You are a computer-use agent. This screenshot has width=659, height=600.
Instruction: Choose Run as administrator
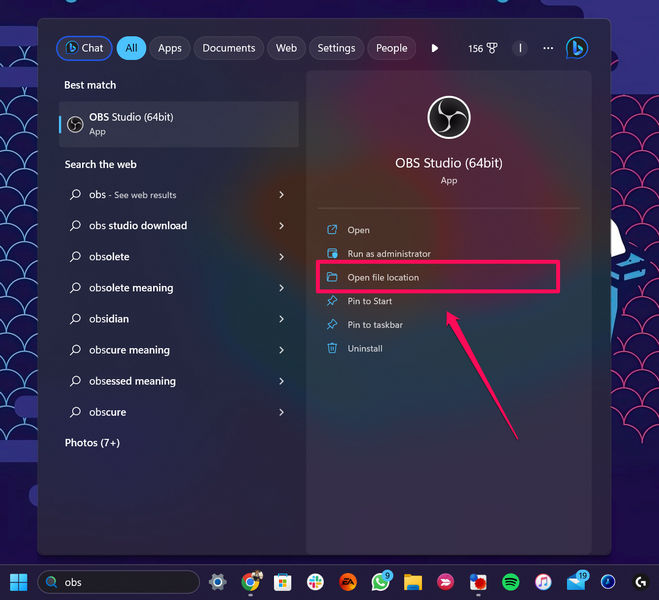click(389, 254)
